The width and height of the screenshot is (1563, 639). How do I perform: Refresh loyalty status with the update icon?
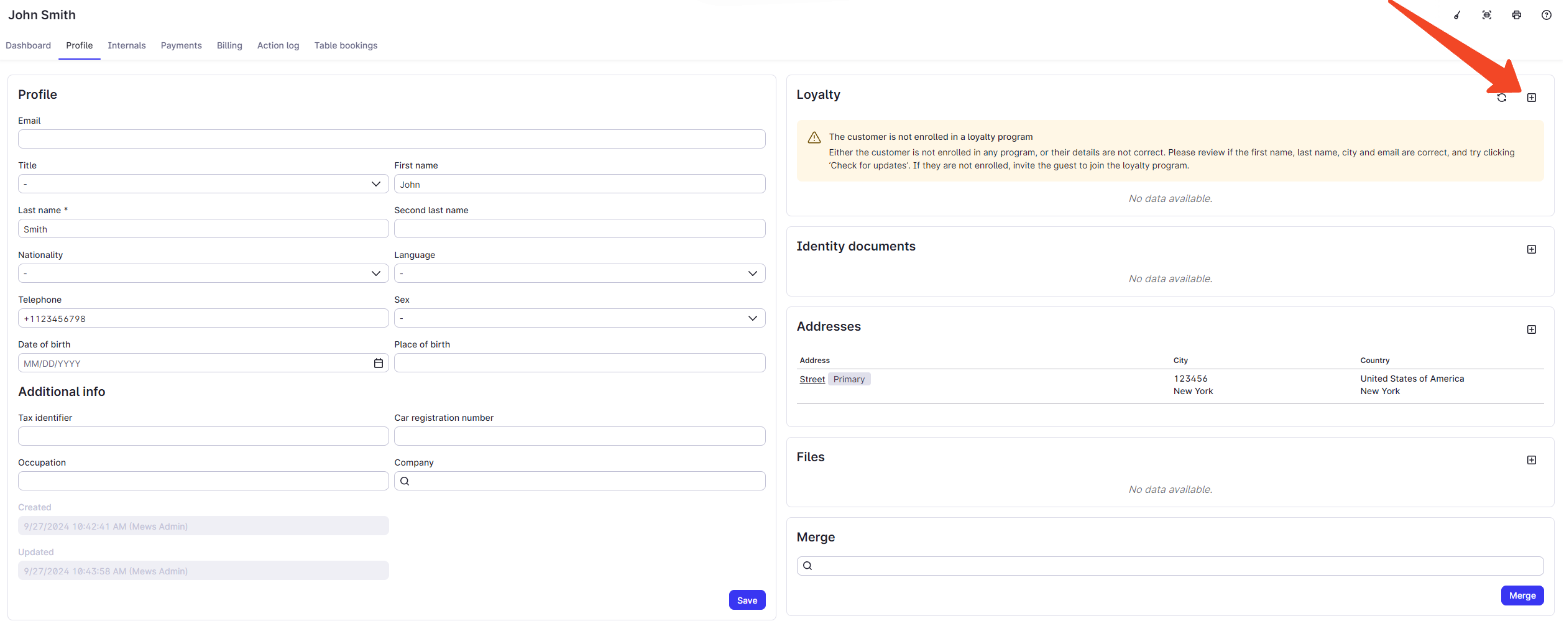1501,97
